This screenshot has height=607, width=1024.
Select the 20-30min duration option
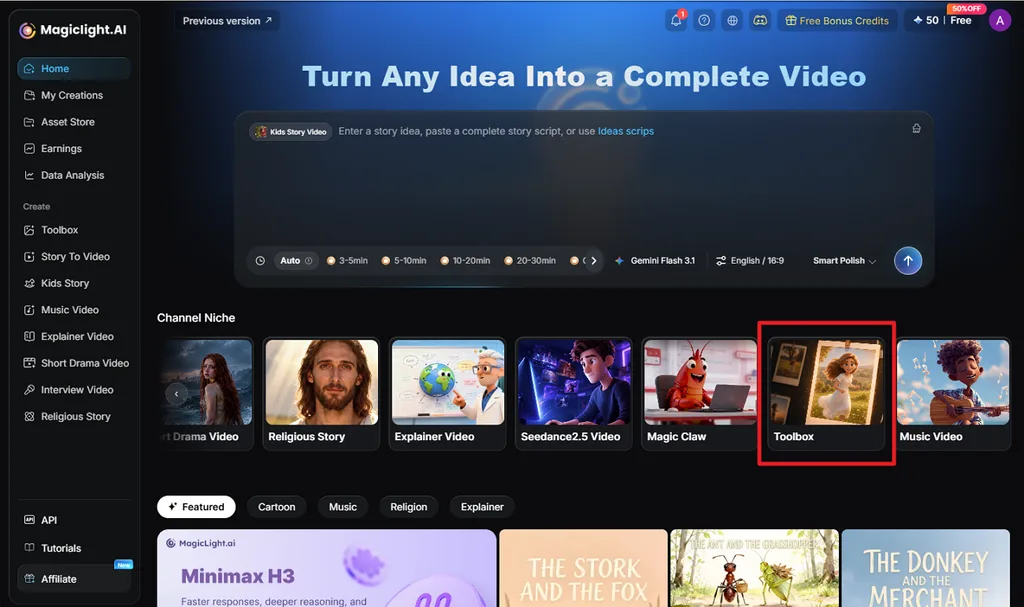(530, 261)
